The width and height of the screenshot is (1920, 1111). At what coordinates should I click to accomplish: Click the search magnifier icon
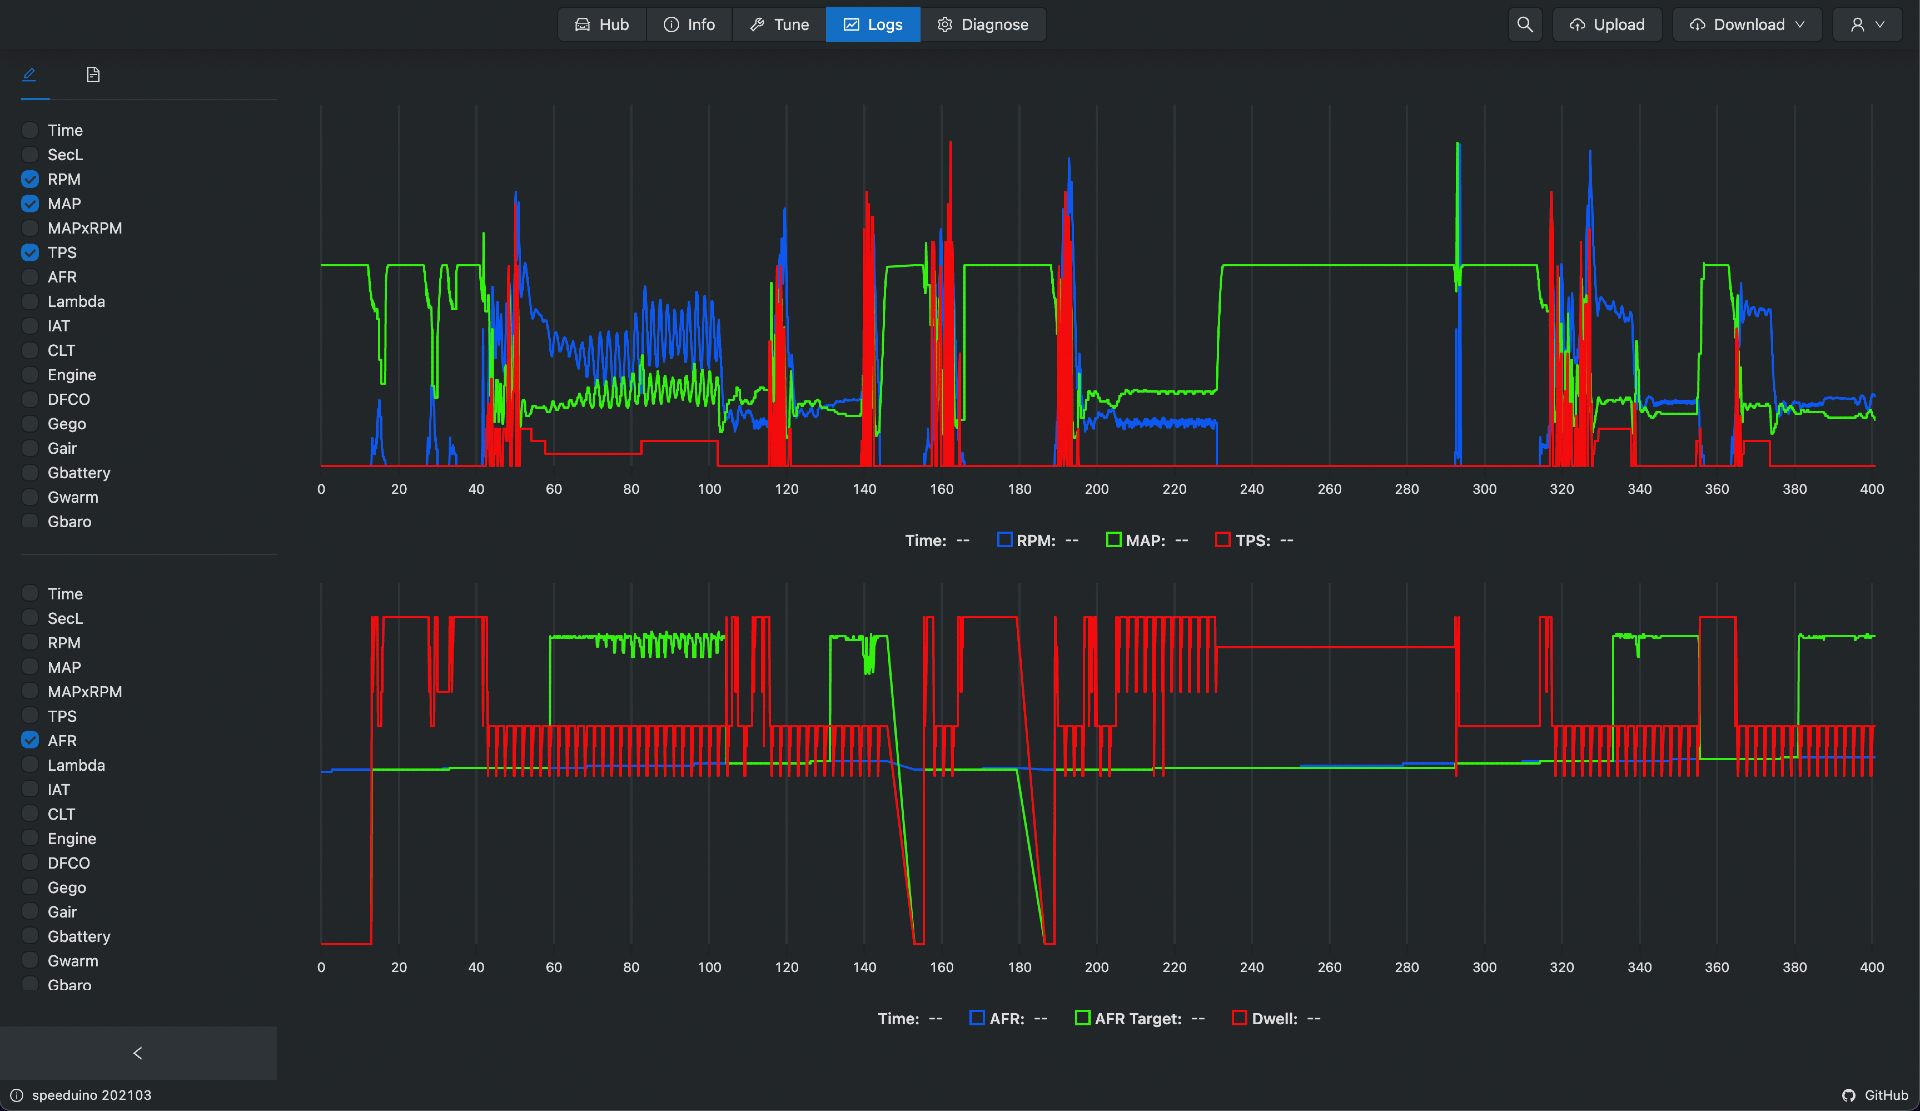[1525, 24]
